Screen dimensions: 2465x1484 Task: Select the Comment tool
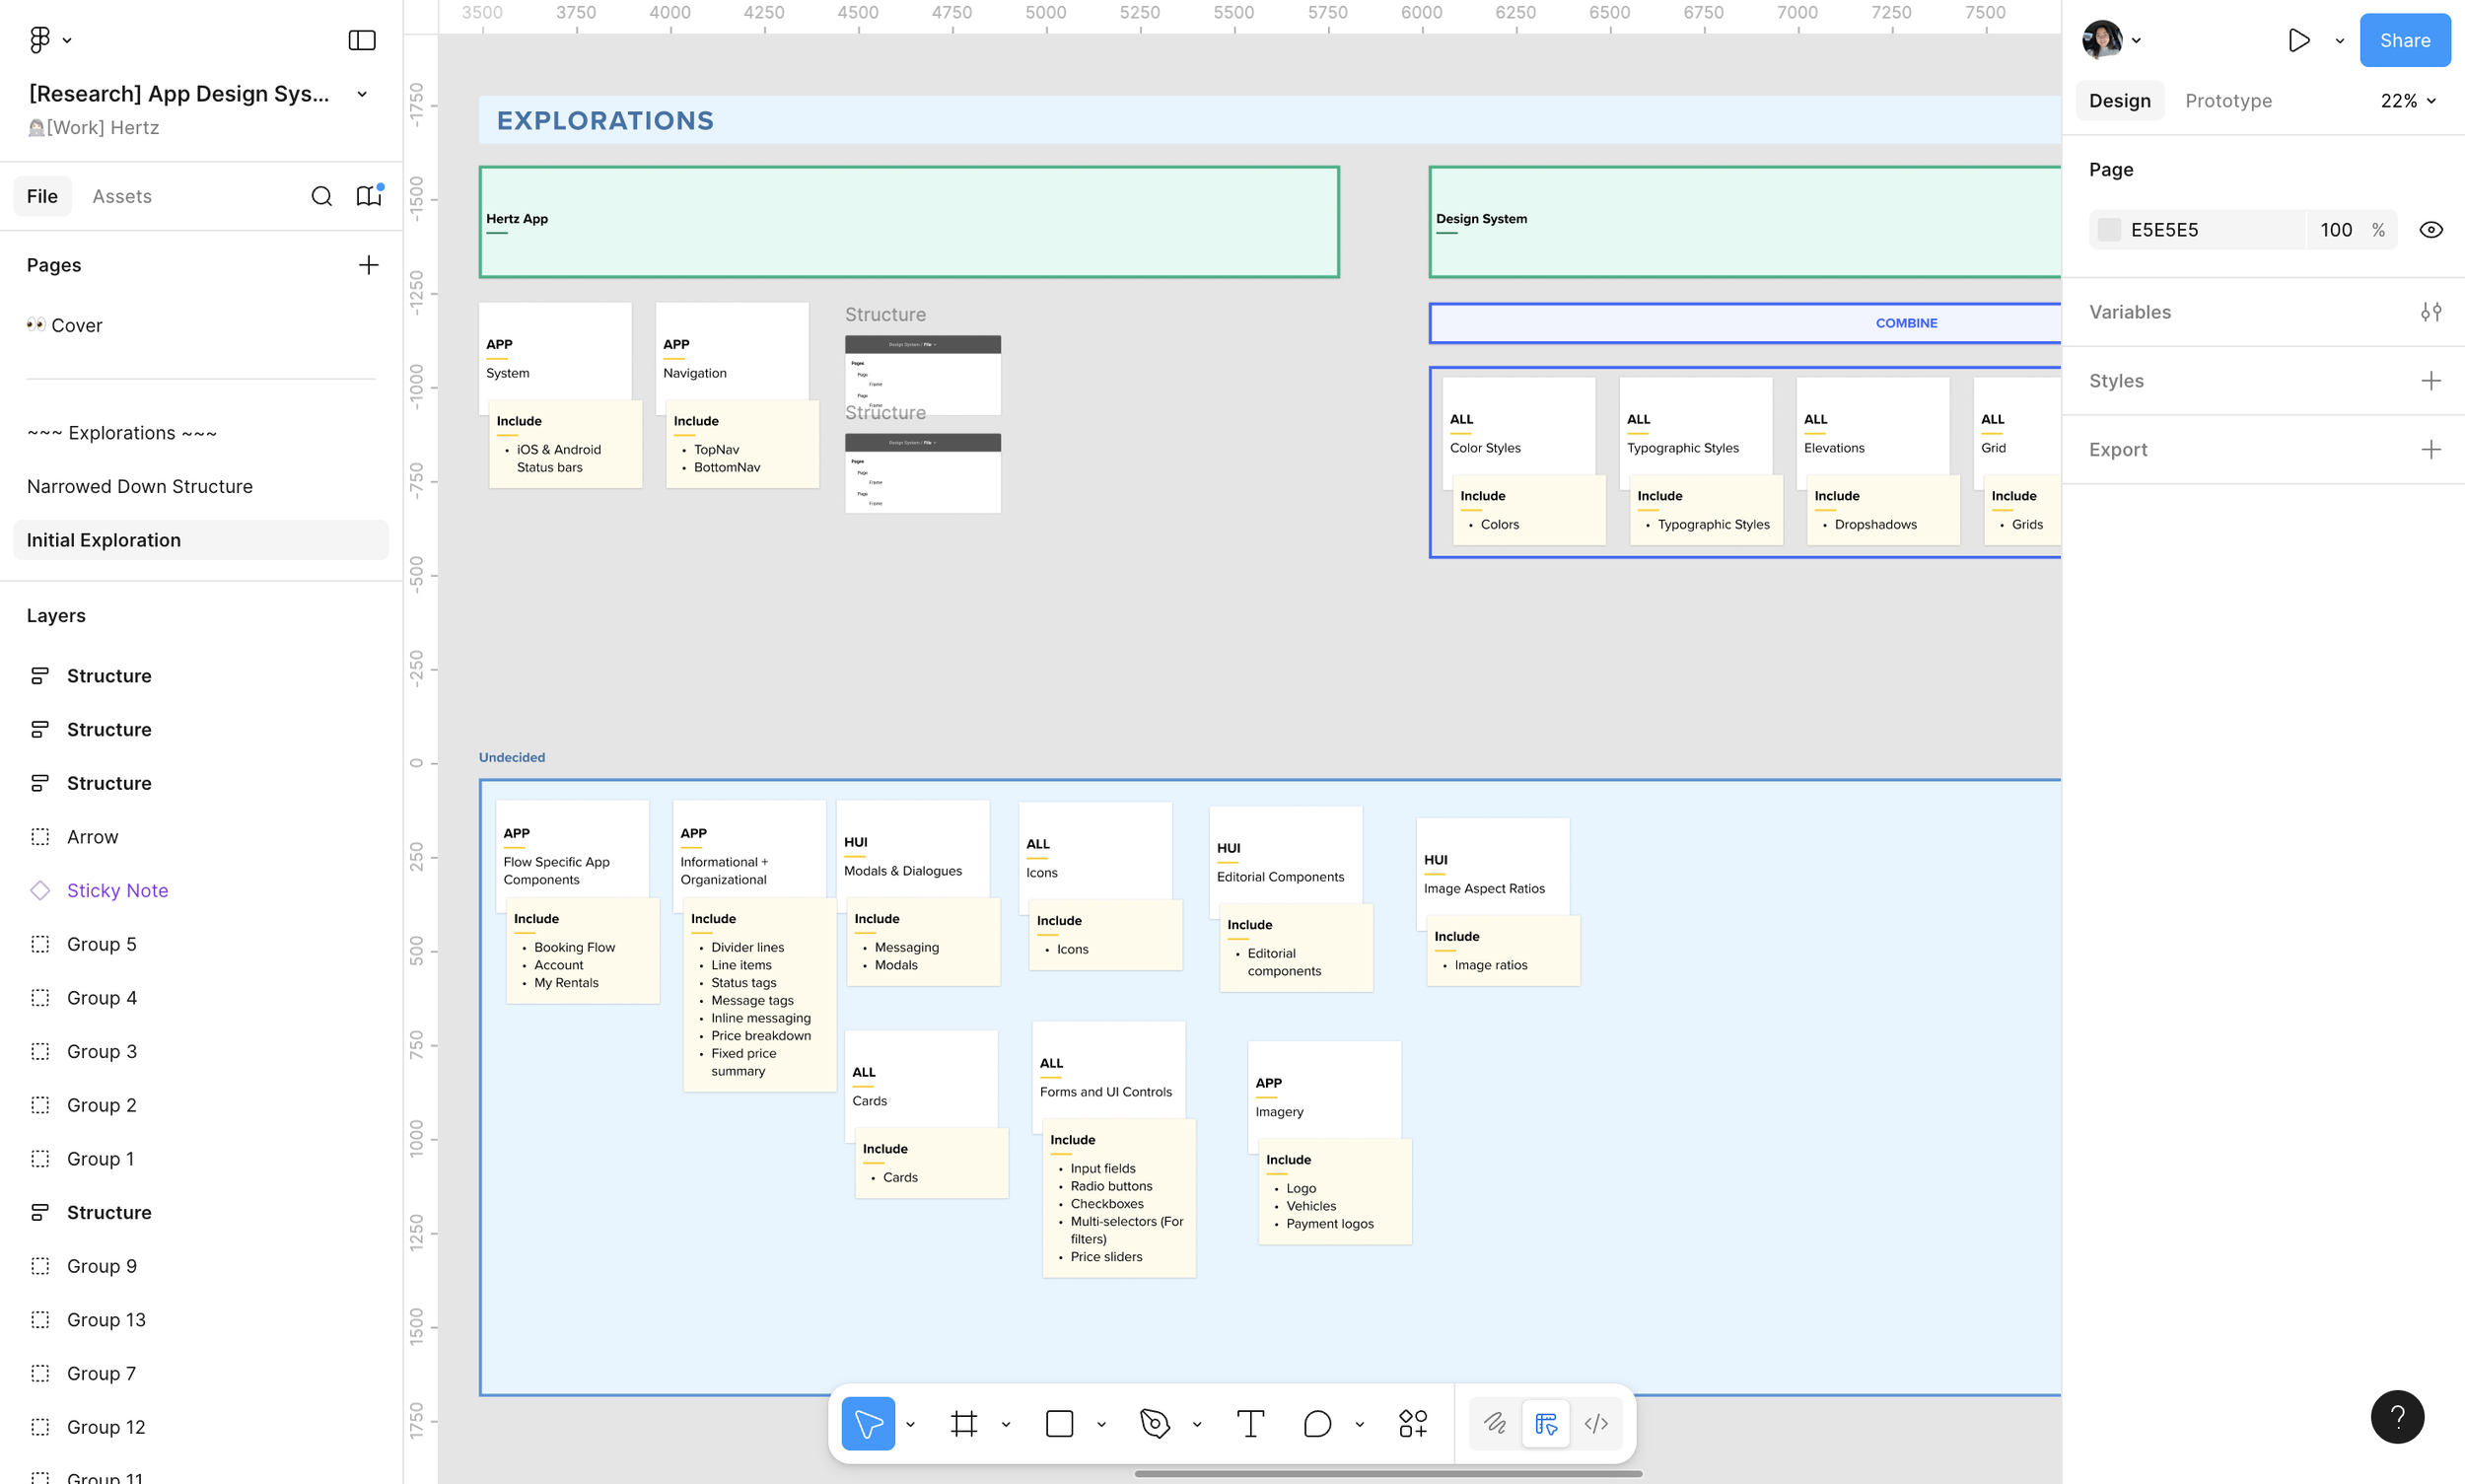pos(1317,1423)
